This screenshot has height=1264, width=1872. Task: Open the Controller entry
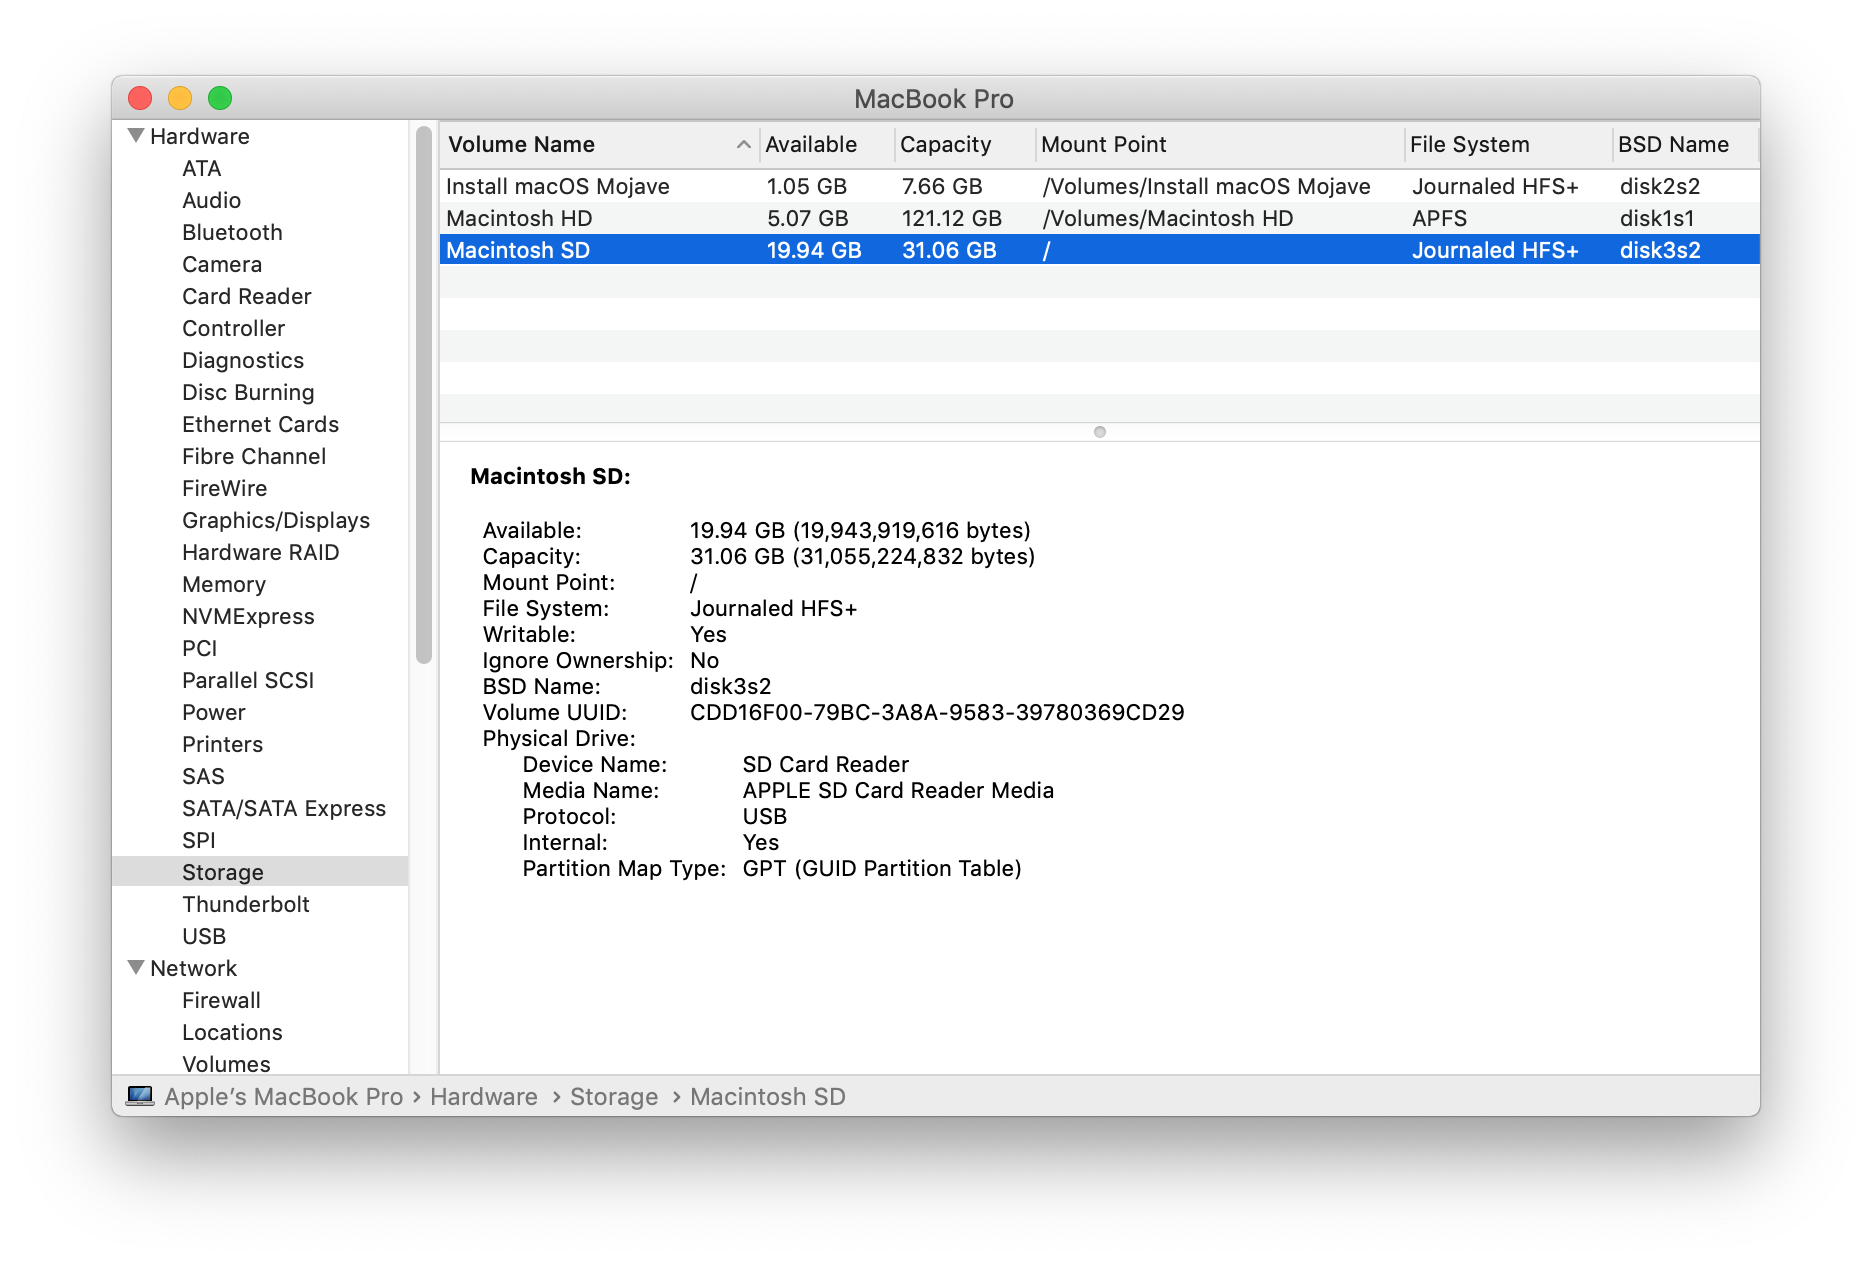233,328
